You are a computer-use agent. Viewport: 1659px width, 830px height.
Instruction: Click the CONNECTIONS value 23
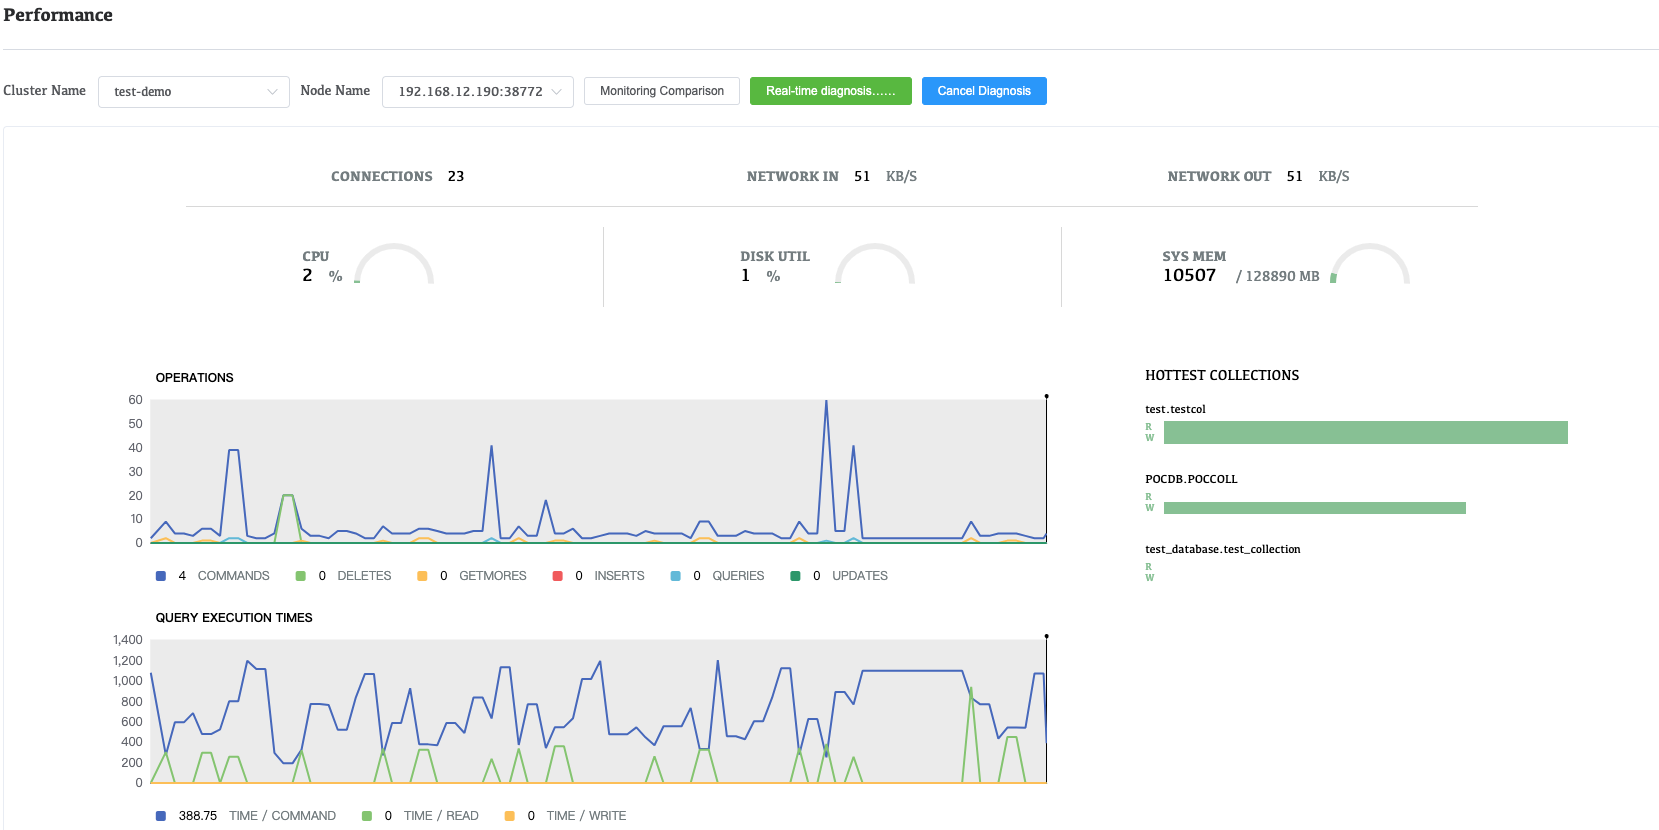(456, 176)
